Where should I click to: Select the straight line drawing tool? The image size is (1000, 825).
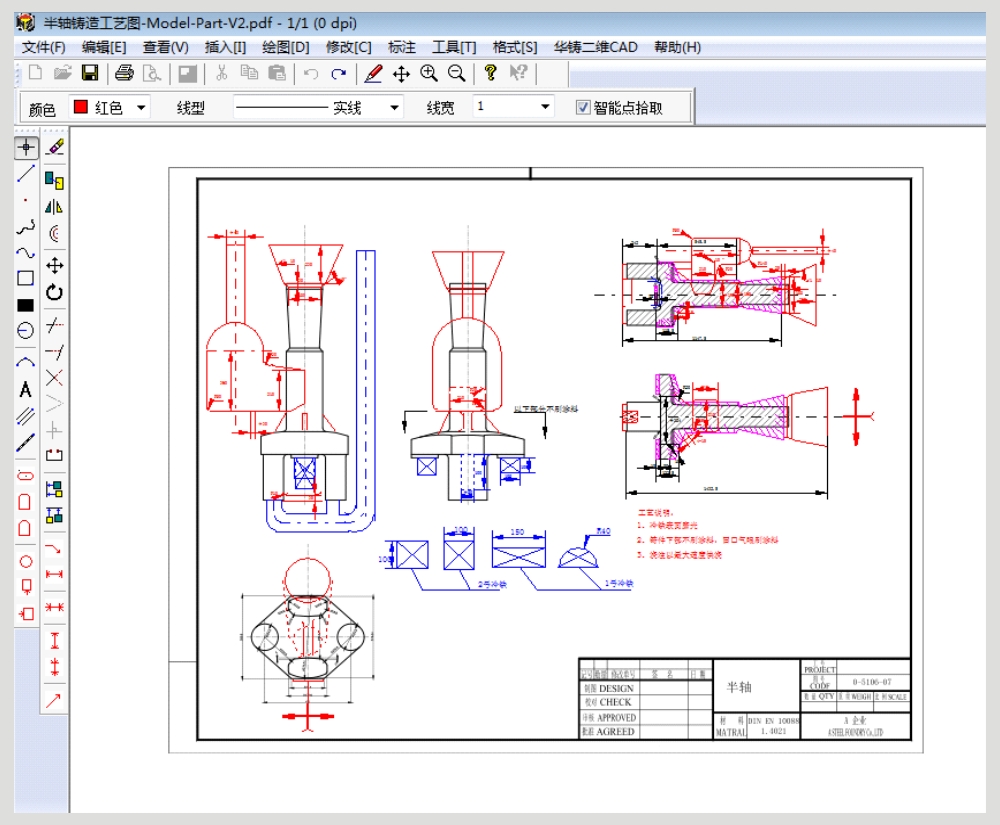pyautogui.click(x=26, y=173)
